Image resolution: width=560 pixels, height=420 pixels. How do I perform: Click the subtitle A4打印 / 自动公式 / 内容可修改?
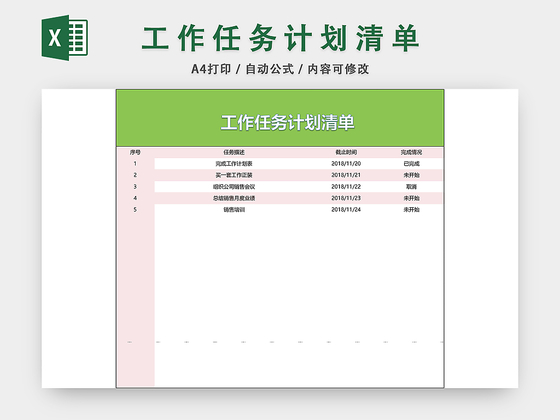pyautogui.click(x=280, y=69)
